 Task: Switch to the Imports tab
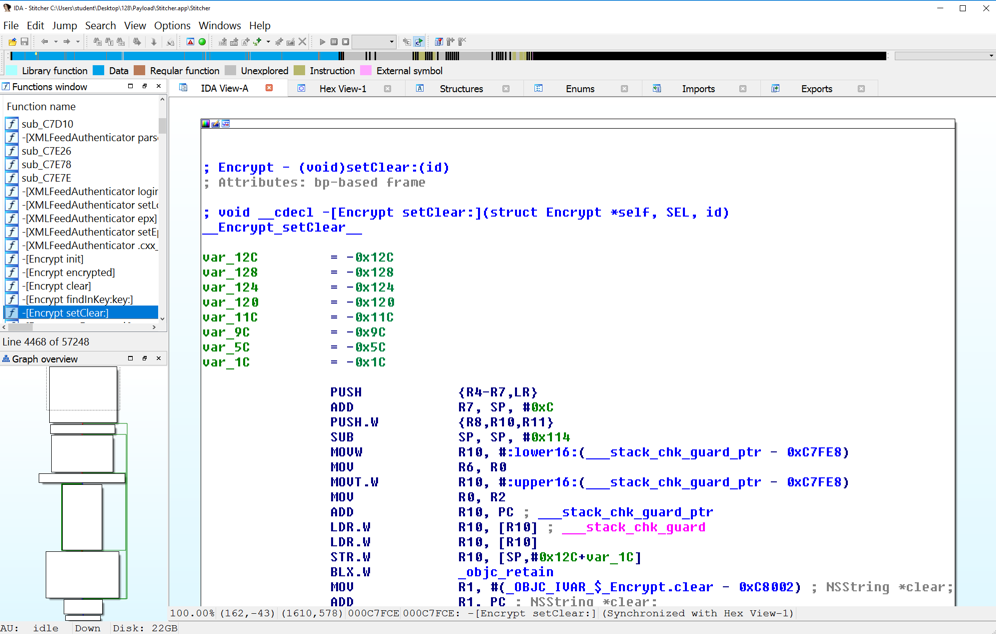tap(698, 89)
